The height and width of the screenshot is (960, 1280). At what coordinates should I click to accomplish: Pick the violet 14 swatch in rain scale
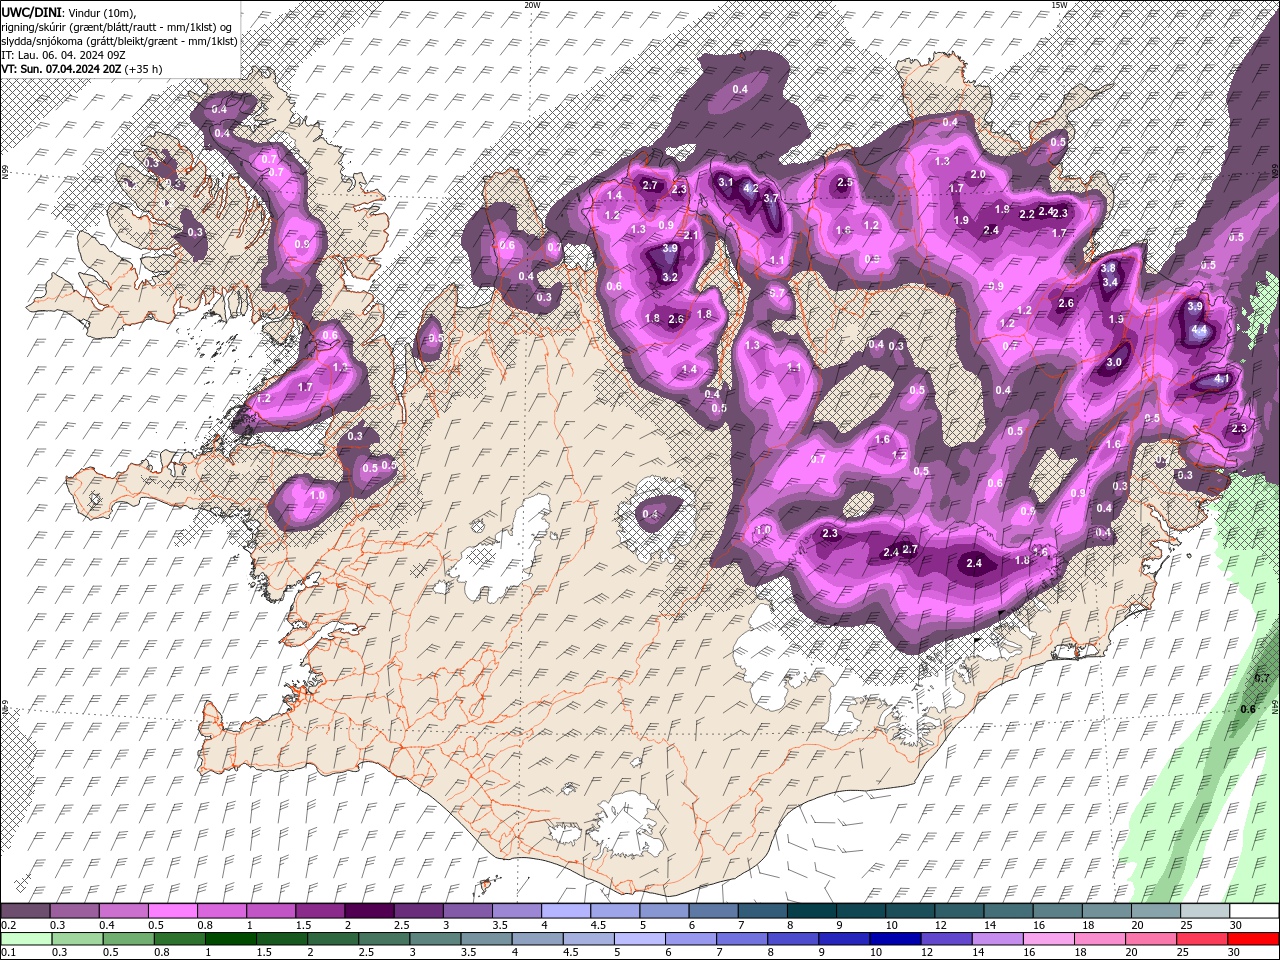[997, 939]
